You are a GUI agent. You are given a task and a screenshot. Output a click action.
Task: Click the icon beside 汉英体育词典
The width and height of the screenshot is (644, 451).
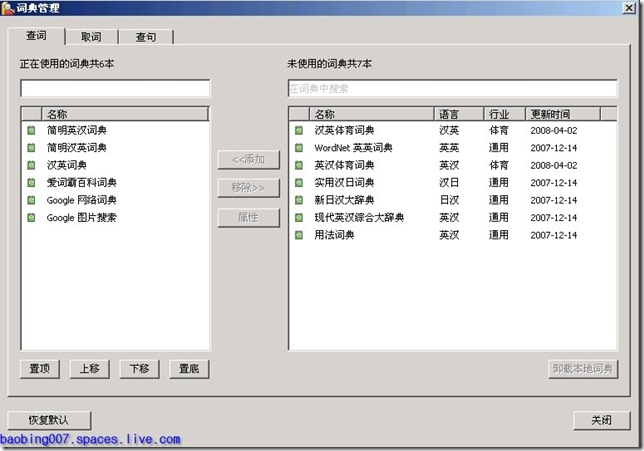pos(299,131)
